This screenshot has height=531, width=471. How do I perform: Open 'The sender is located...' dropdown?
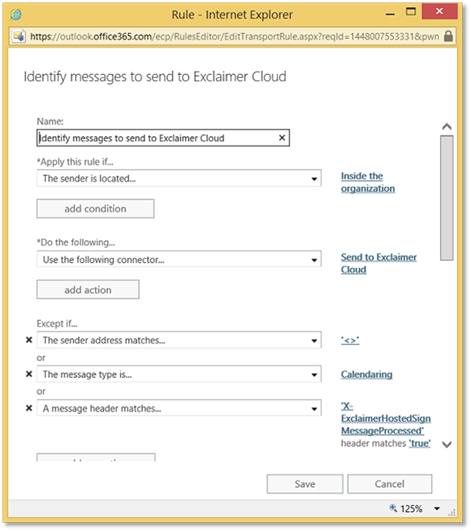point(179,178)
